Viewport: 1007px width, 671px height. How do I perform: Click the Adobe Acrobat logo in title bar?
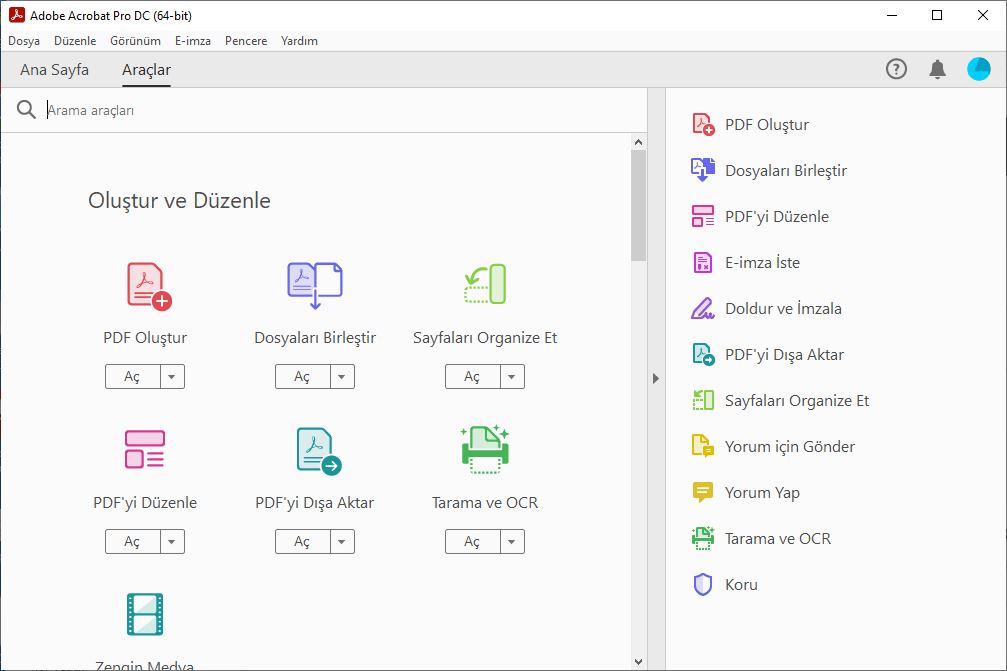17,15
